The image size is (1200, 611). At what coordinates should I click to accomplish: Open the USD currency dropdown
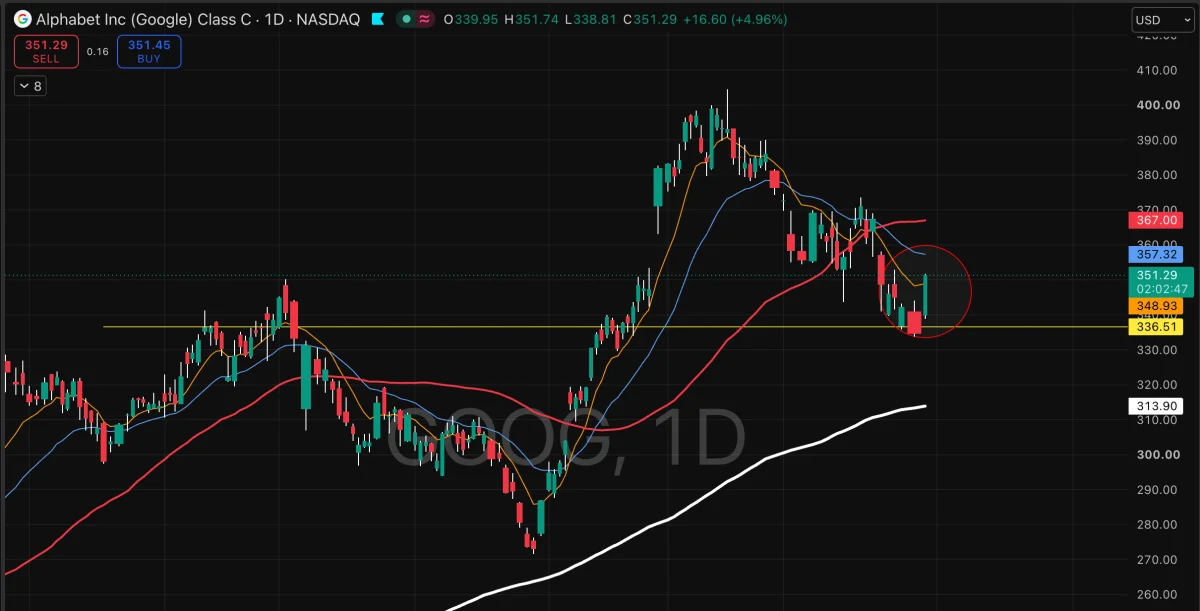[x=1161, y=20]
